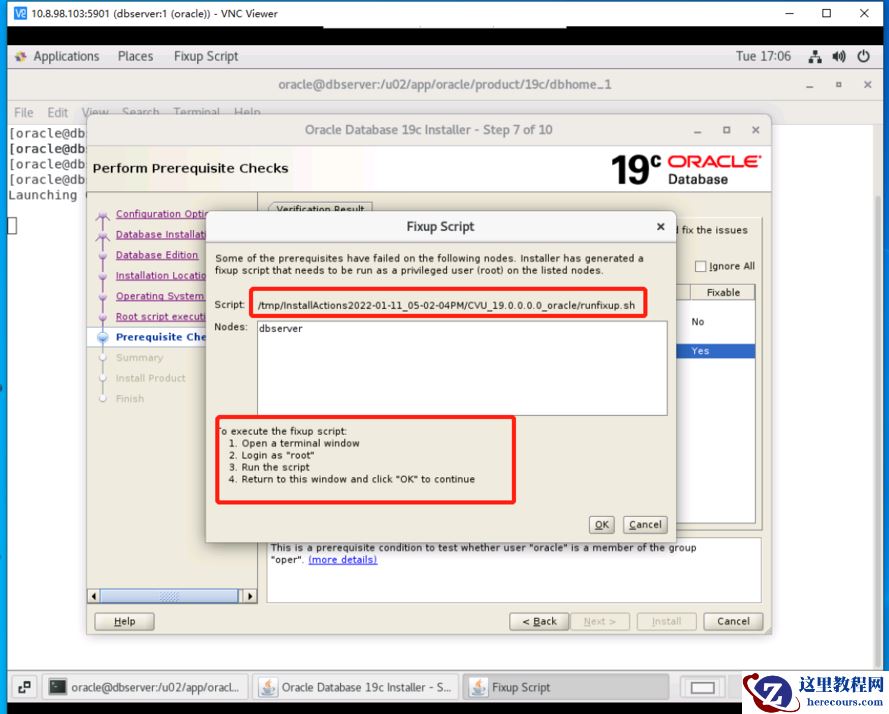Open the network status icon
The width and height of the screenshot is (889, 714).
pyautogui.click(x=815, y=57)
